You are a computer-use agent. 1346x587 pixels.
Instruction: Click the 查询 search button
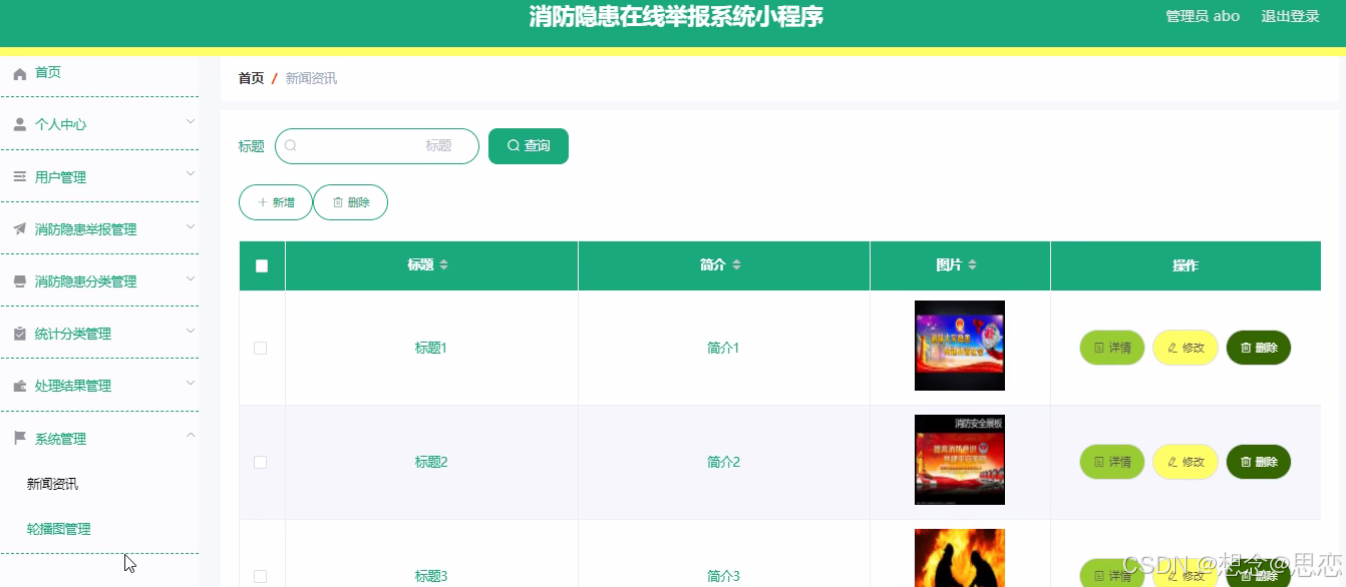coord(528,146)
